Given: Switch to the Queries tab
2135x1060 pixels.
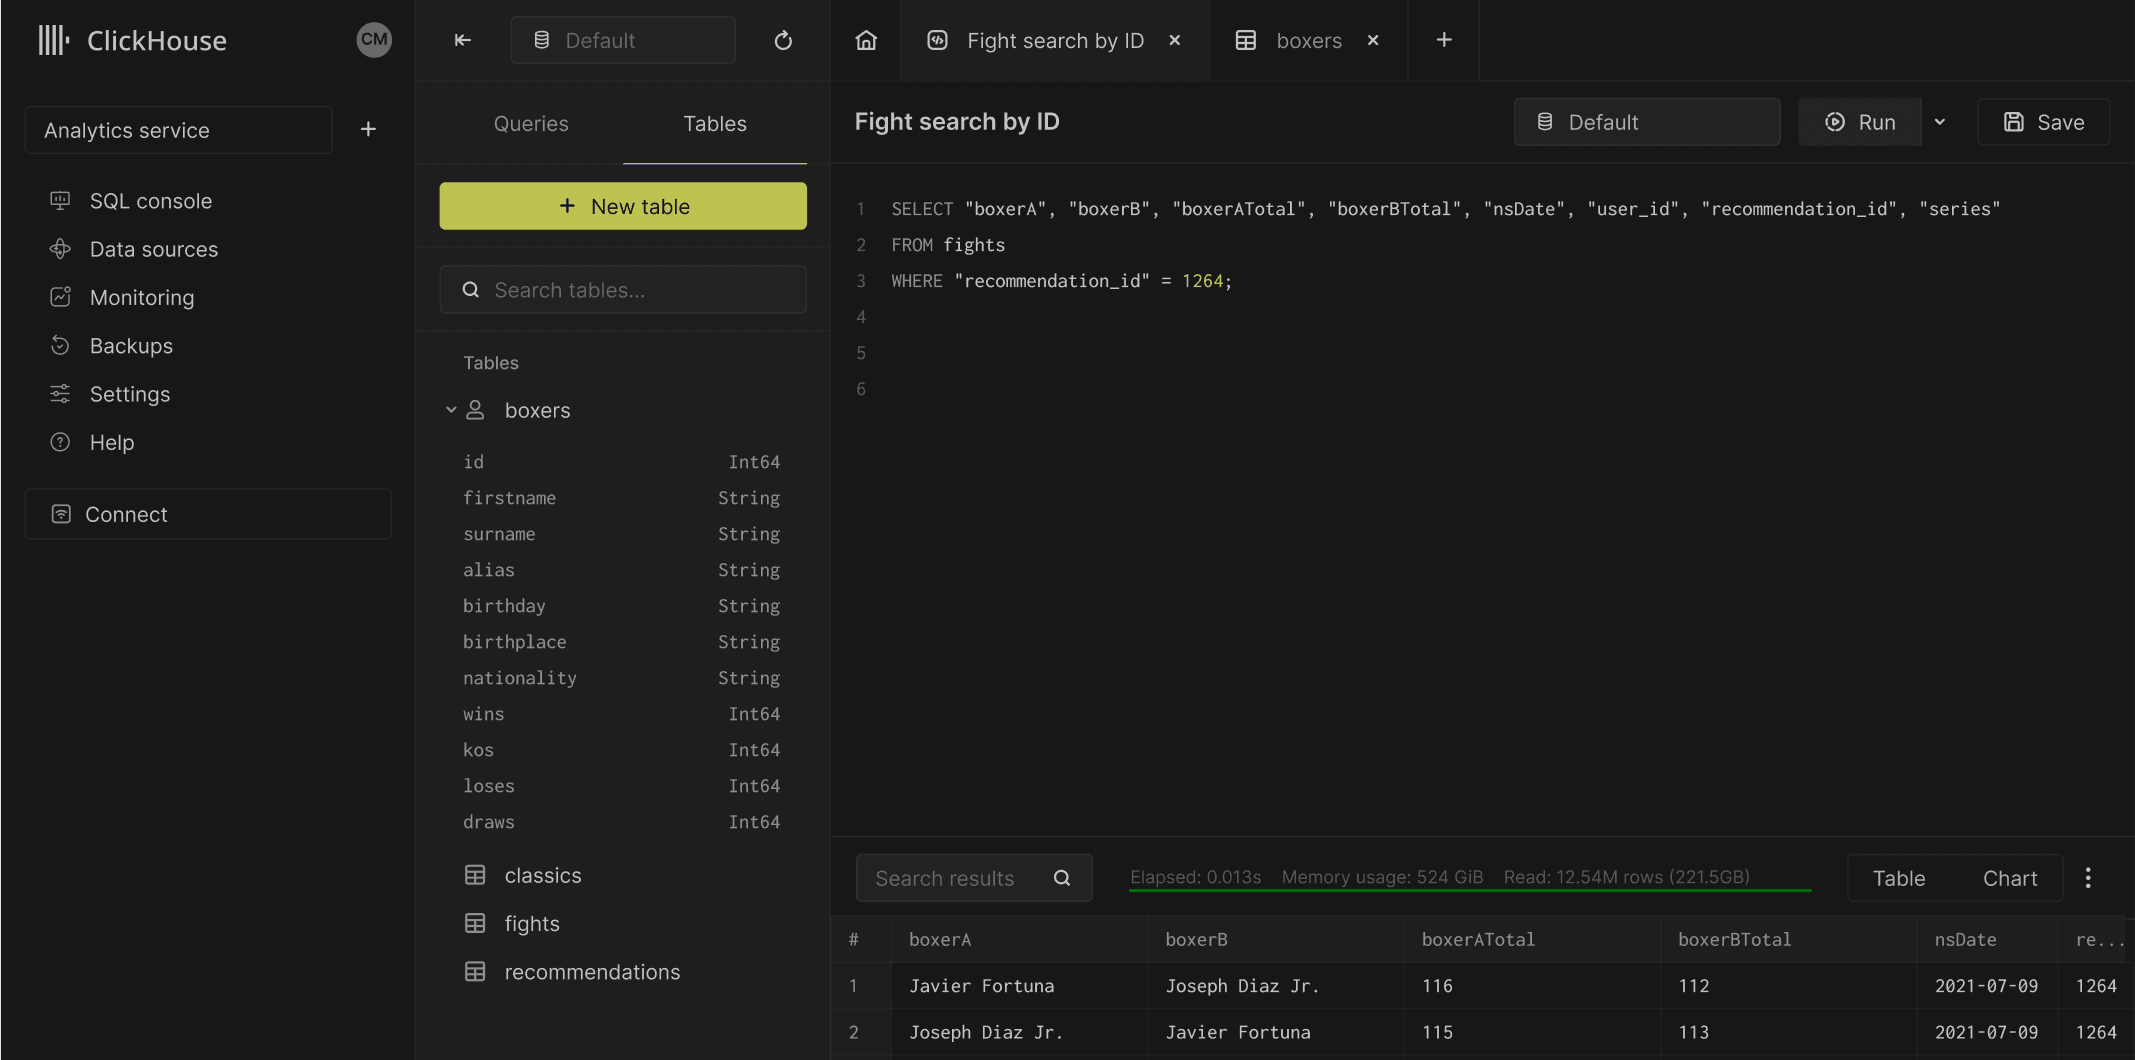Looking at the screenshot, I should [531, 124].
